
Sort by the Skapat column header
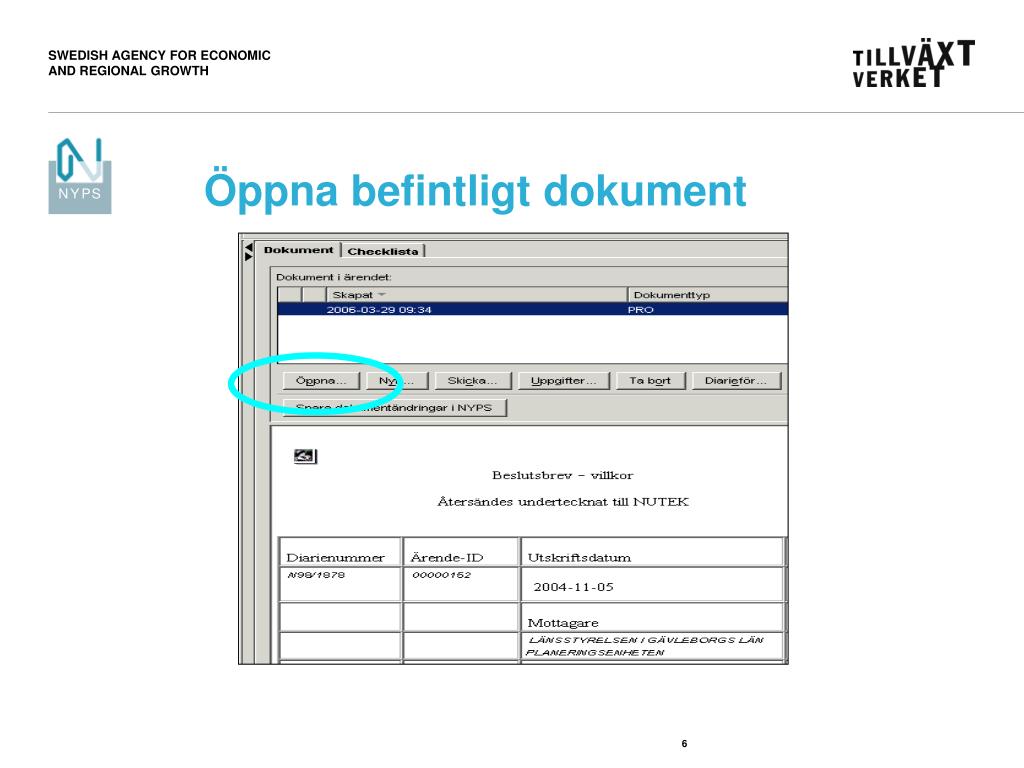coord(476,295)
